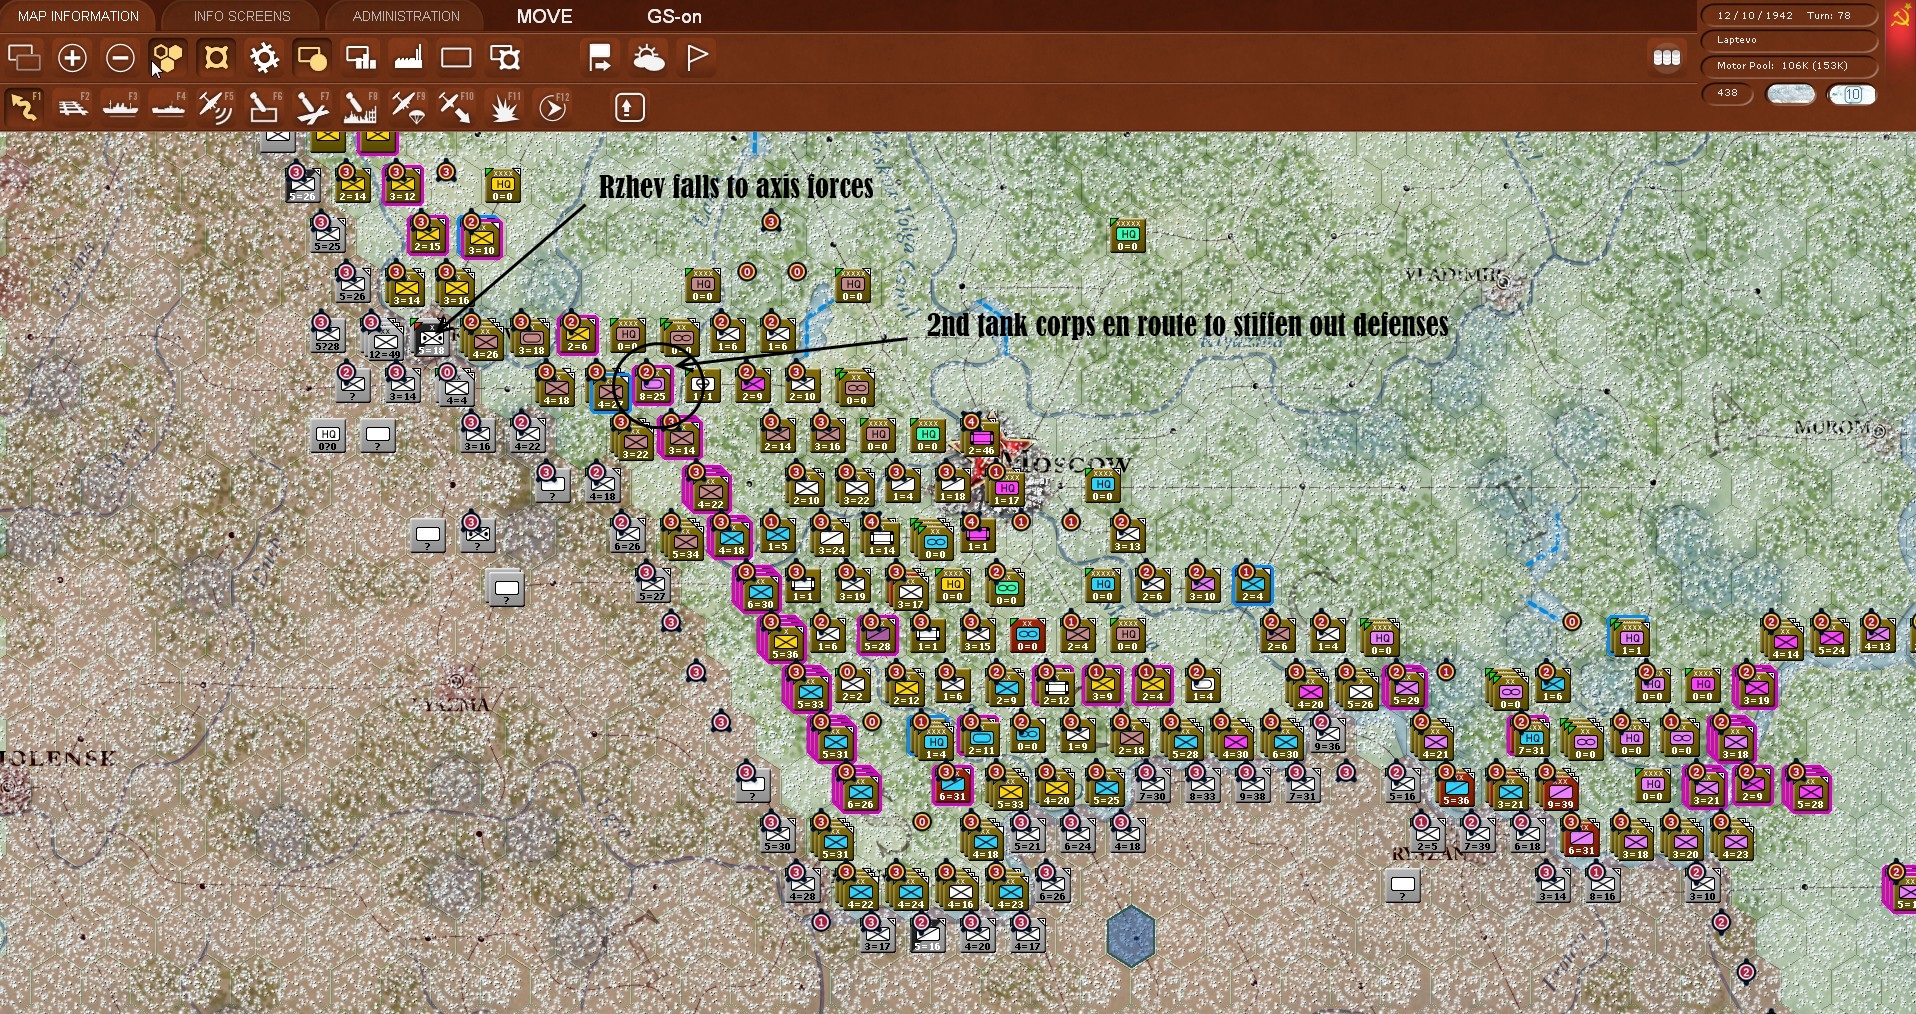Select the 9=39 unit counter

click(1560, 792)
